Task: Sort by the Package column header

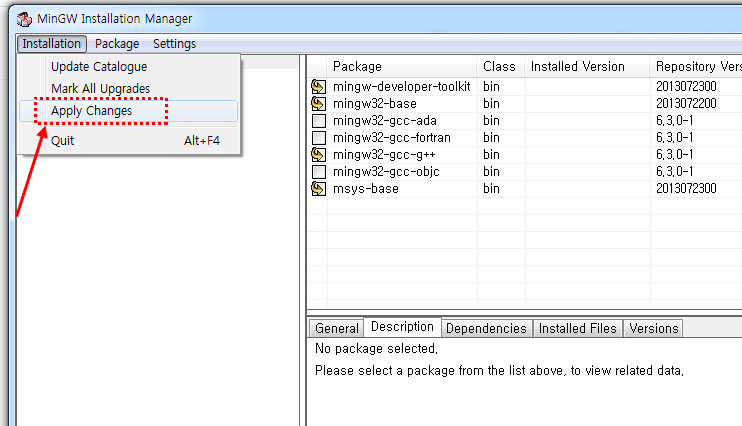Action: pyautogui.click(x=402, y=66)
